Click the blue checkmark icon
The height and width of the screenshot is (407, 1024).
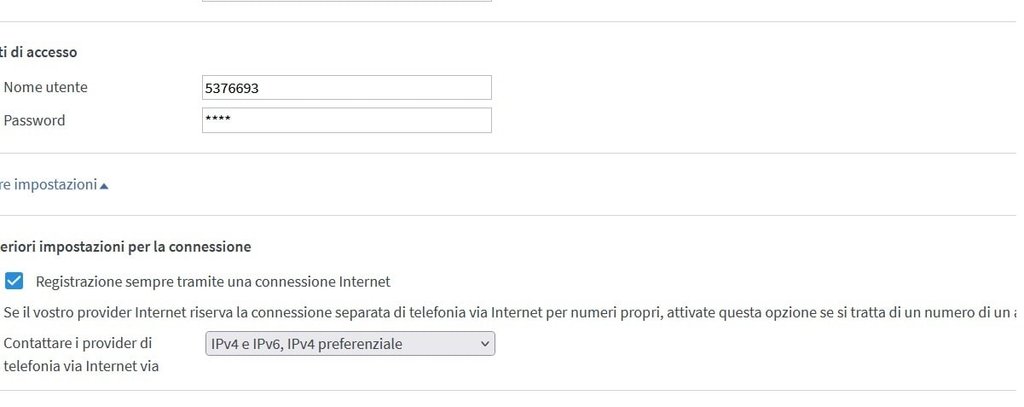coord(14,281)
